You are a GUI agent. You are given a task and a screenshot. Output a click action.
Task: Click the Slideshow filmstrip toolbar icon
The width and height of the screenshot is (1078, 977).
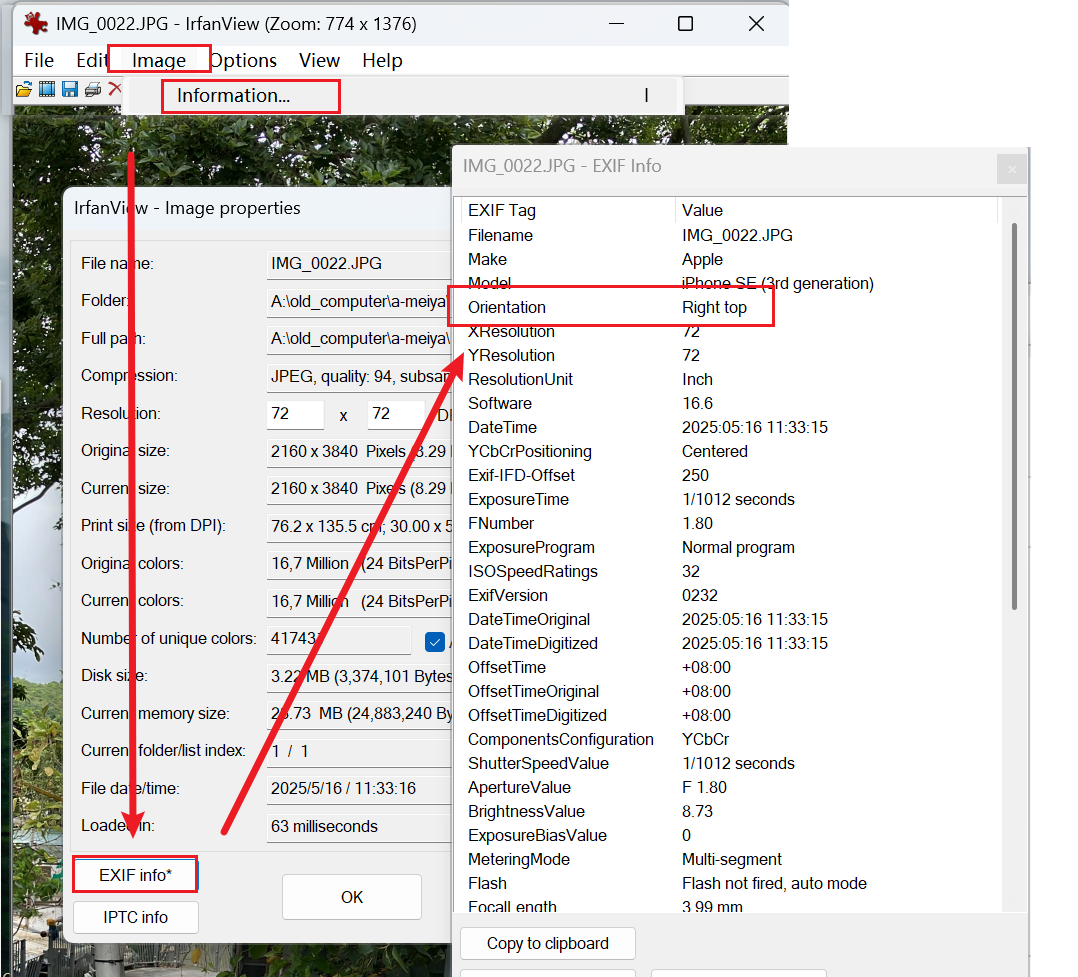tap(47, 90)
